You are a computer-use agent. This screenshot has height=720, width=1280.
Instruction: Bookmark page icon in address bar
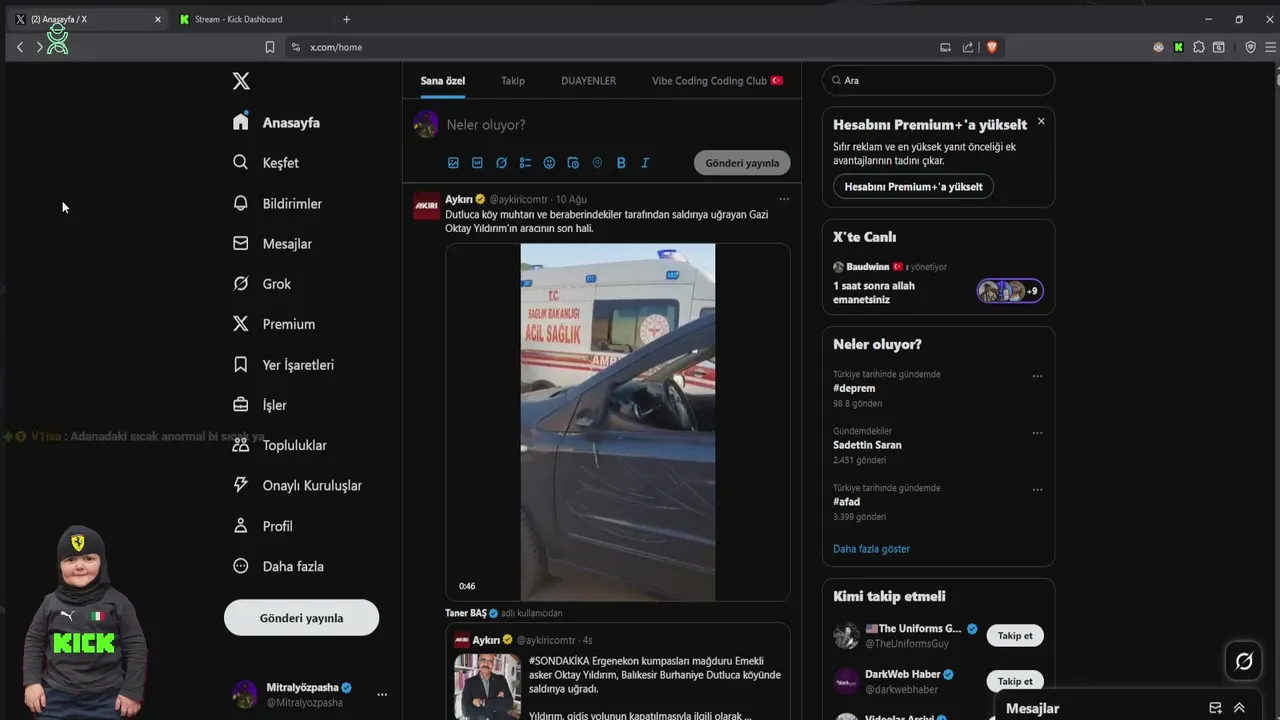(x=270, y=47)
